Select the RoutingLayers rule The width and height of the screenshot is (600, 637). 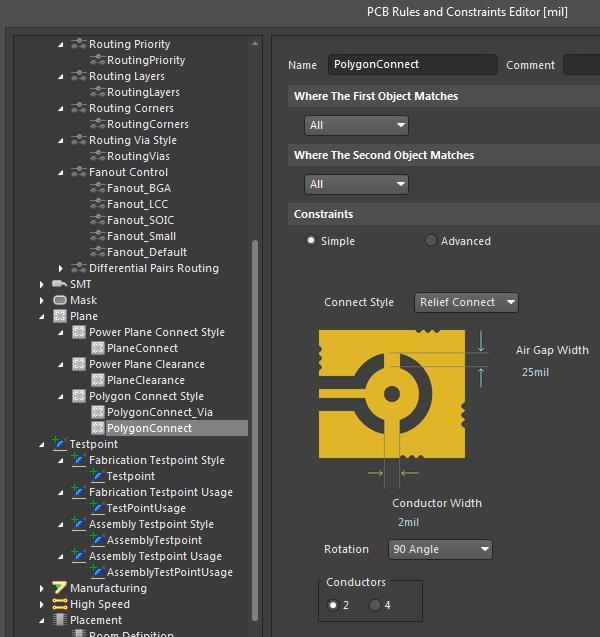click(143, 92)
